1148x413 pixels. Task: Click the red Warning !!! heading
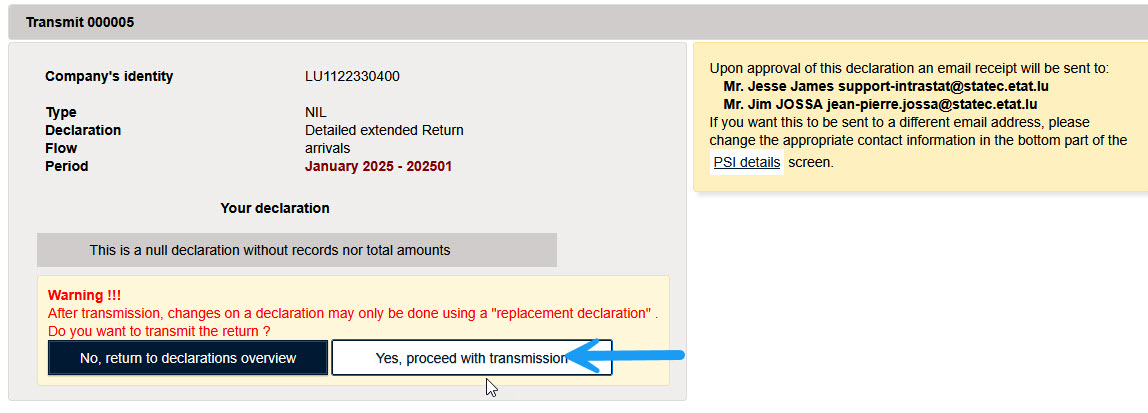click(85, 295)
